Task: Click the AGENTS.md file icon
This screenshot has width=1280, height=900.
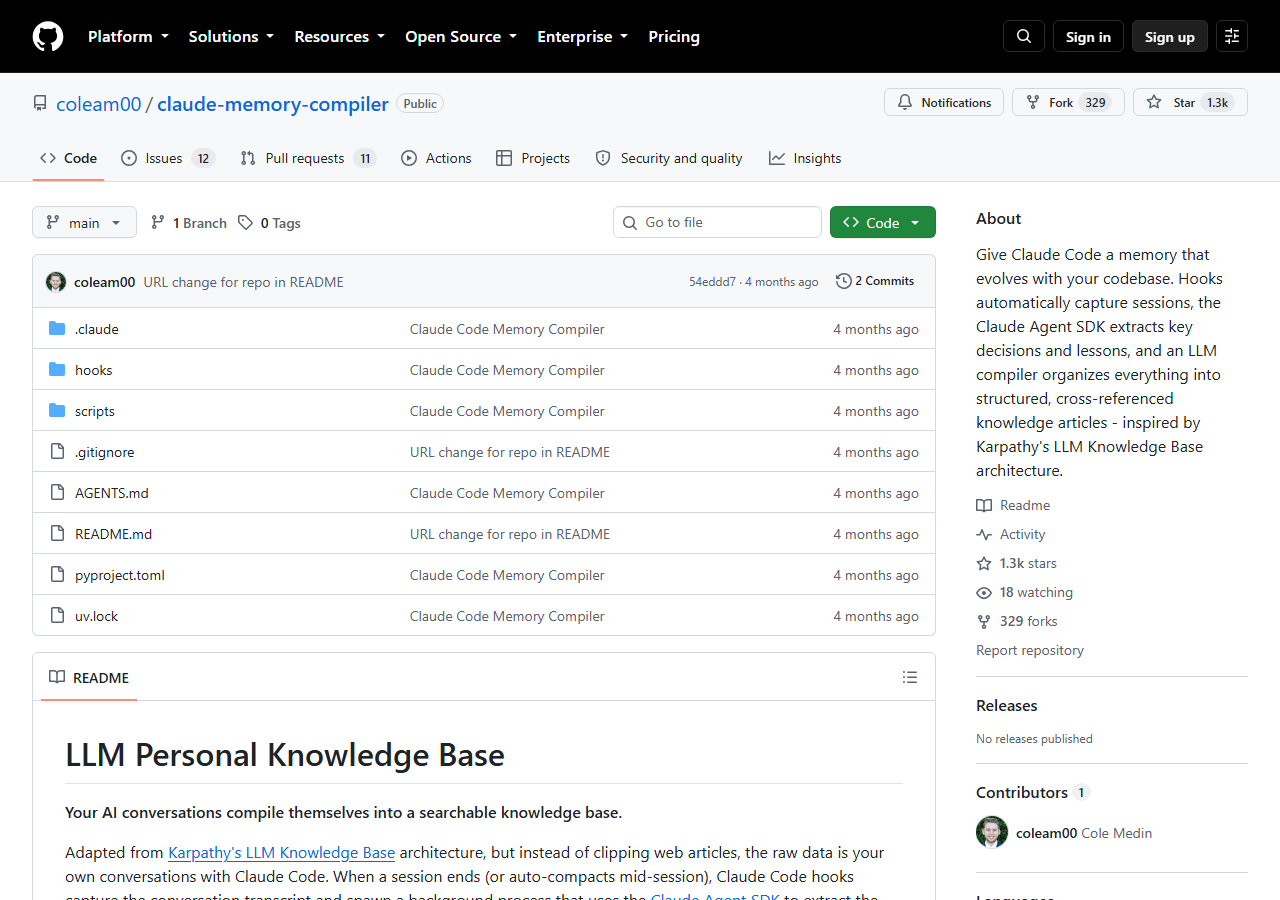Action: (x=57, y=493)
